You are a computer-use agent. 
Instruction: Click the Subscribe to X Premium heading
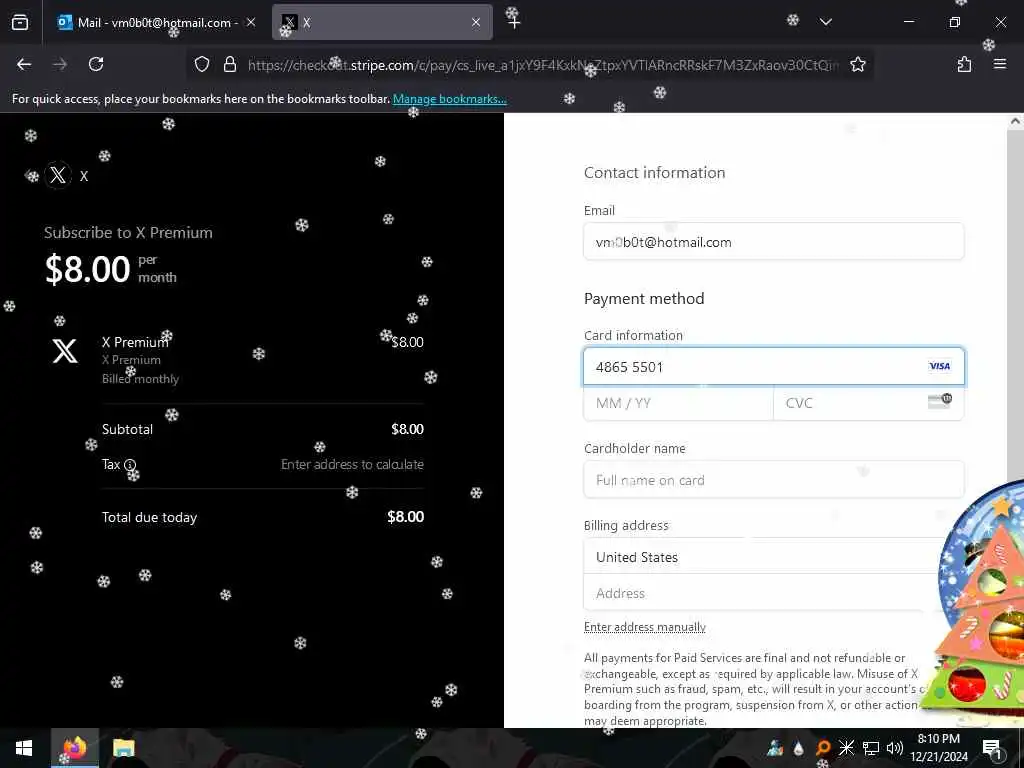pos(128,232)
